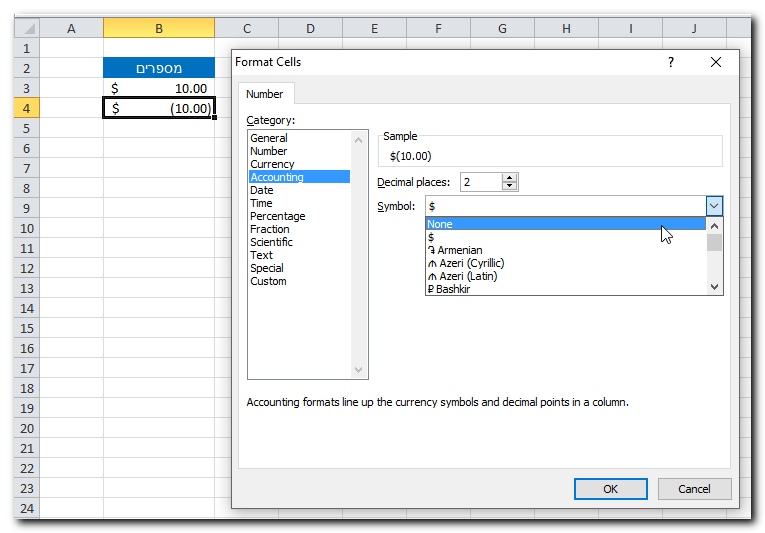765x533 pixels.
Task: Select None in the symbol list
Action: [565, 224]
